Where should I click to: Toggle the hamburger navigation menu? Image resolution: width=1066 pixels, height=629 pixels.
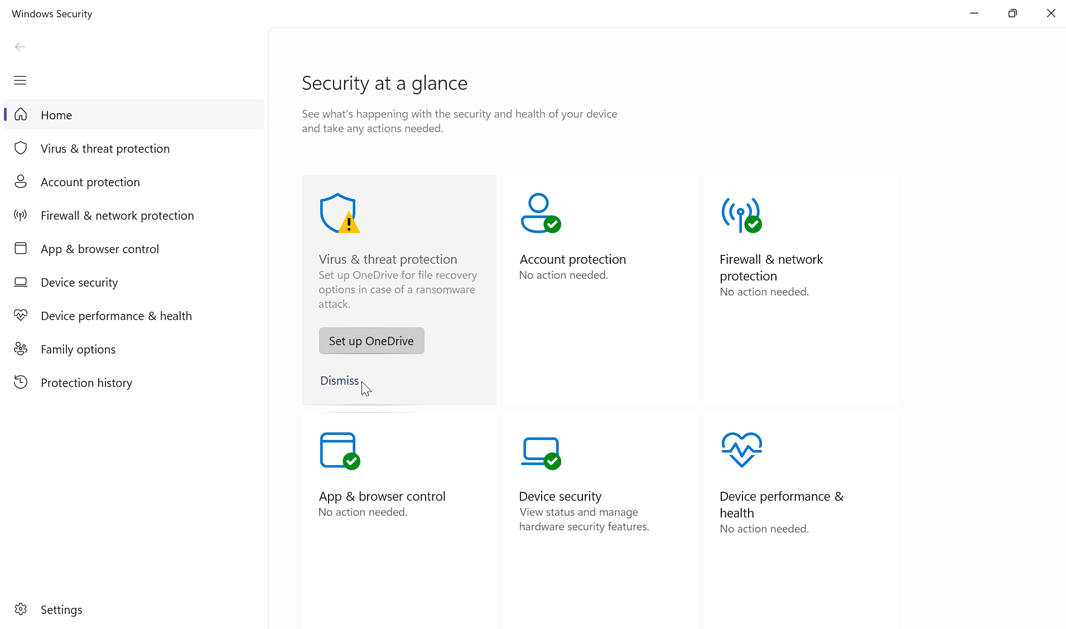click(20, 80)
